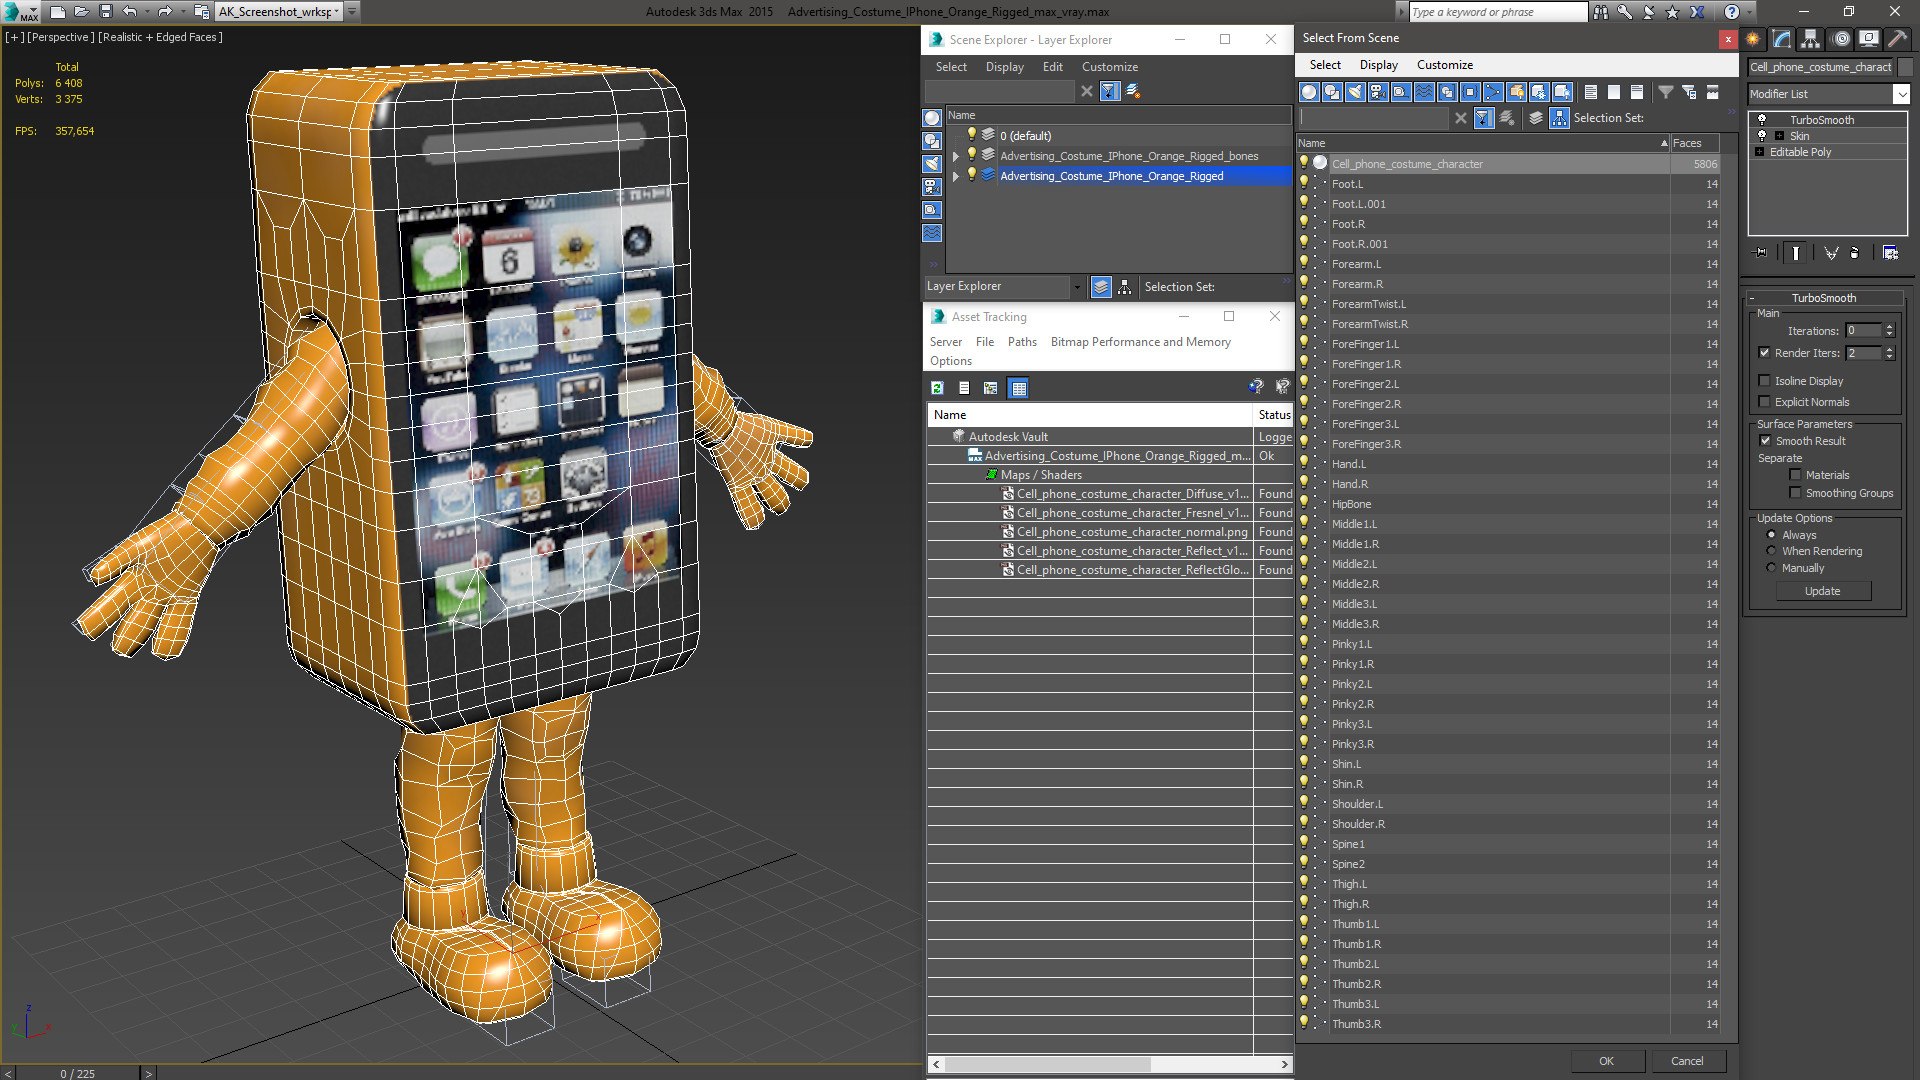Toggle Display Cameras filter in Select From Scene
The image size is (1920, 1080).
point(1378,92)
